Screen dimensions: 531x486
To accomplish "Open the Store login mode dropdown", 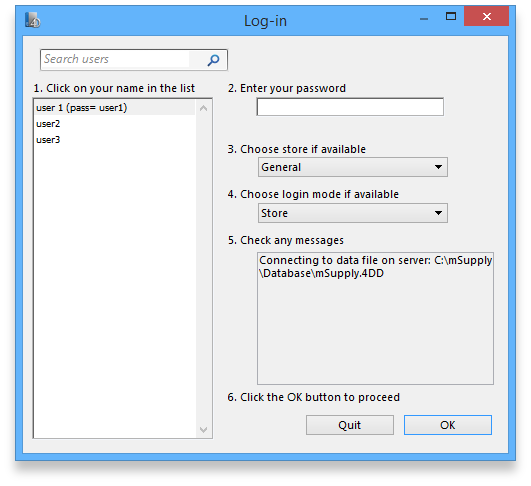I will (x=353, y=213).
